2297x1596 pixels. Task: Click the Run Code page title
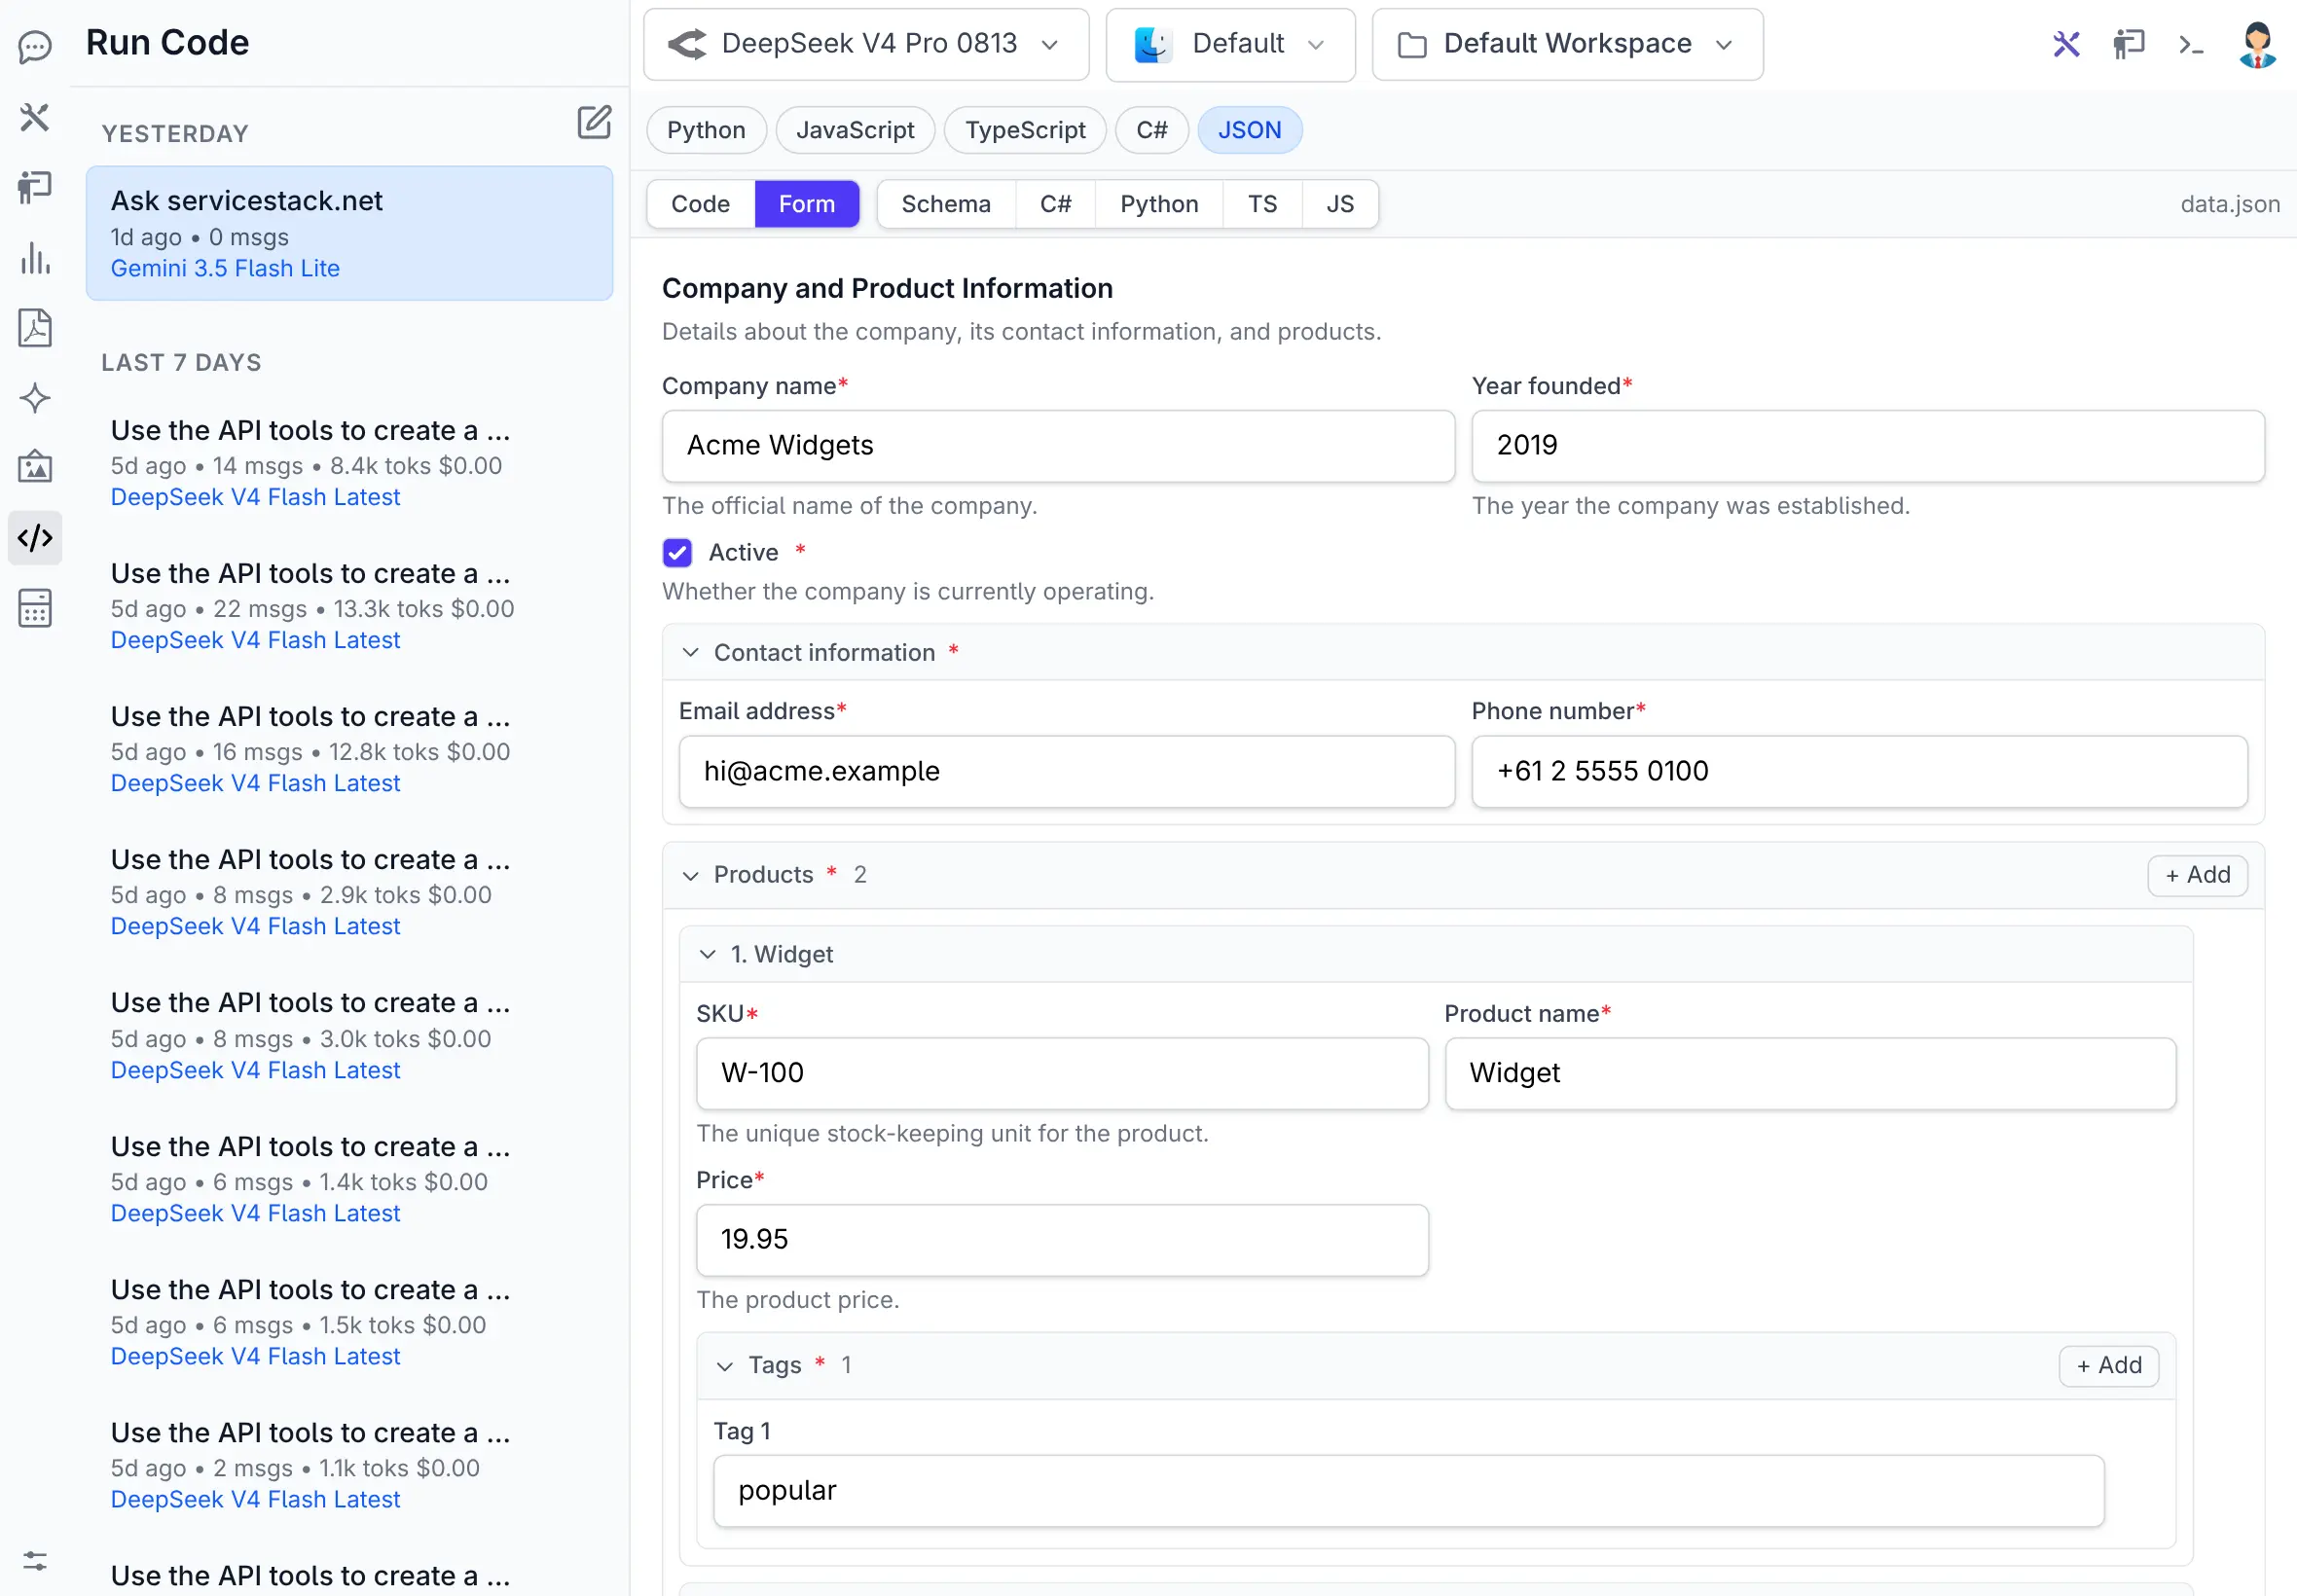(x=167, y=42)
